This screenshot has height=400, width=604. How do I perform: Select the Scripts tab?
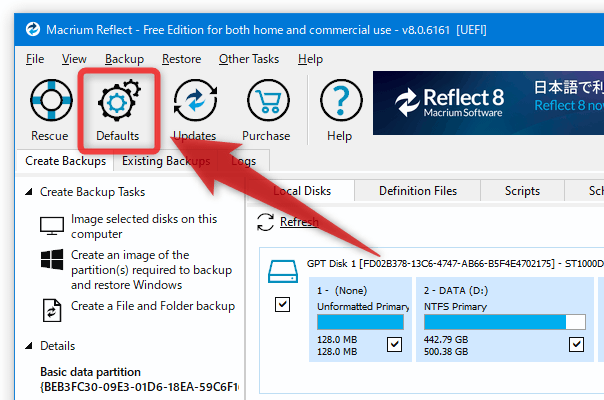point(522,191)
